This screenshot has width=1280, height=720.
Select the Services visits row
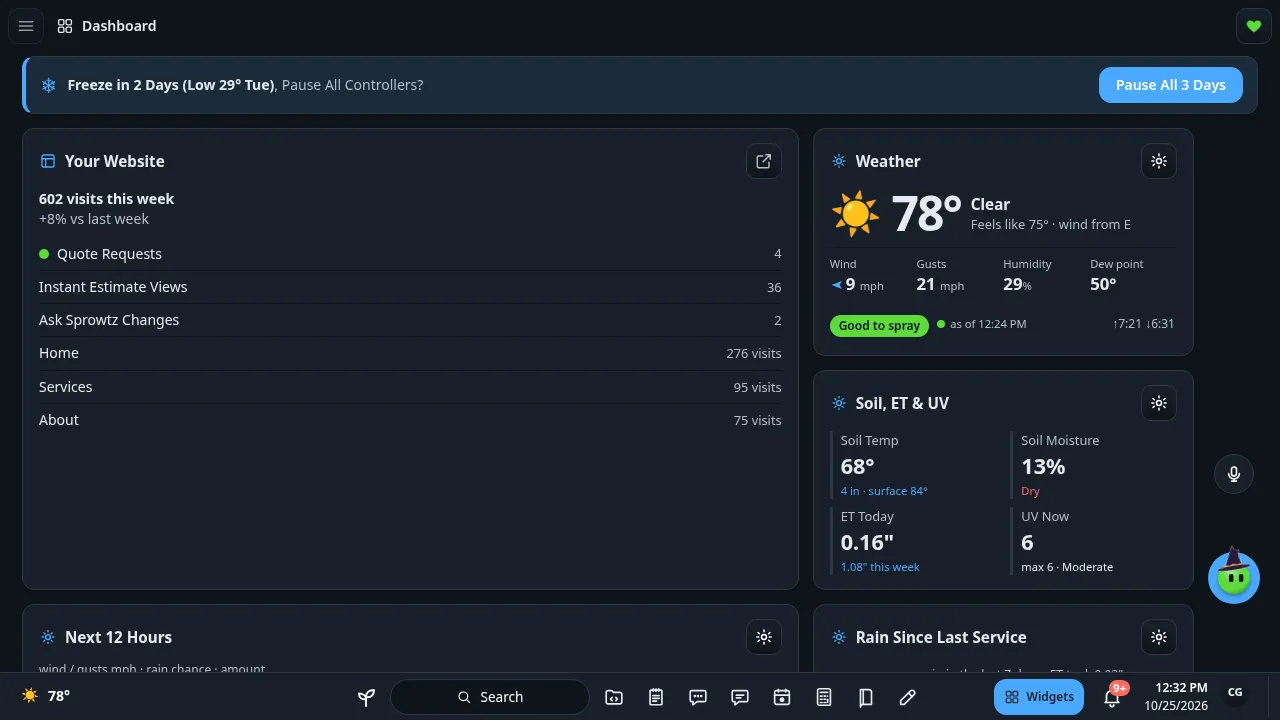pyautogui.click(x=410, y=387)
